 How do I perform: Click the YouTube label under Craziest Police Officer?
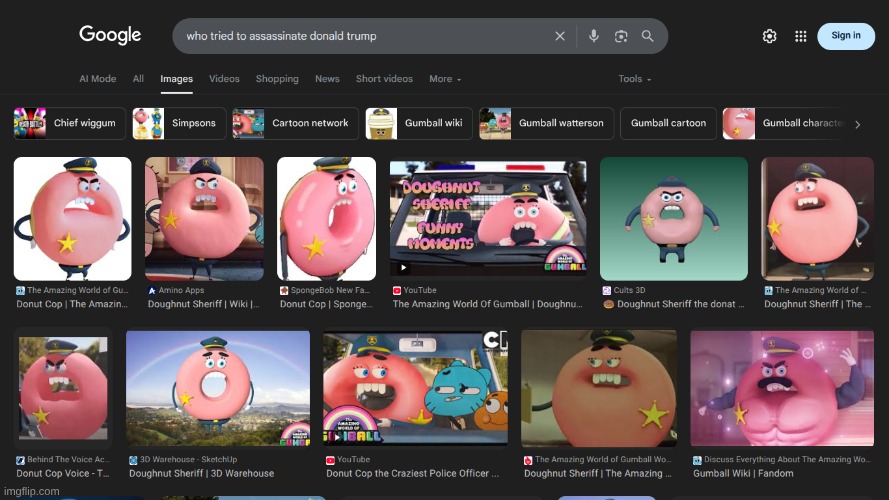point(353,460)
